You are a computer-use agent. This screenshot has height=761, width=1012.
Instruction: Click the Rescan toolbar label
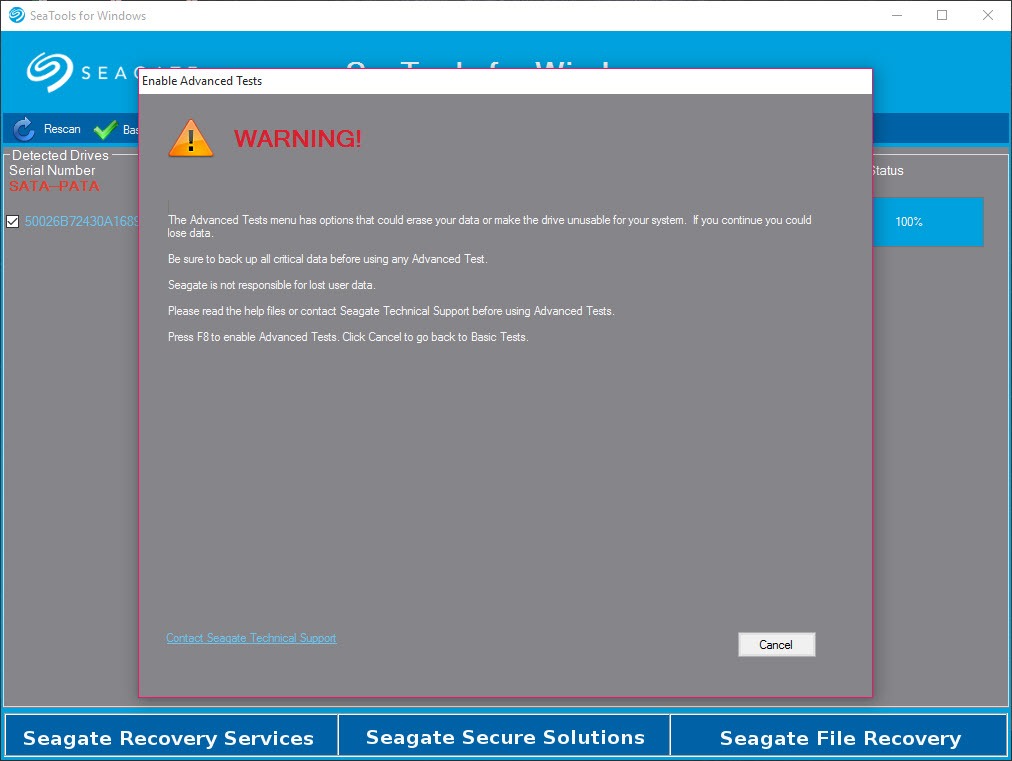(x=62, y=129)
